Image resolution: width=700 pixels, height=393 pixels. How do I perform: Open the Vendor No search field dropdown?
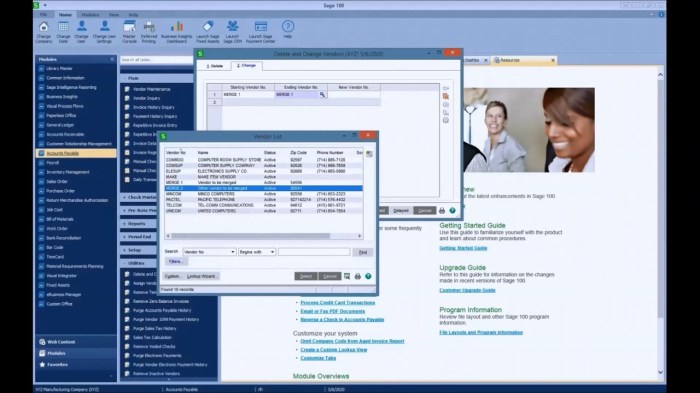tap(233, 252)
